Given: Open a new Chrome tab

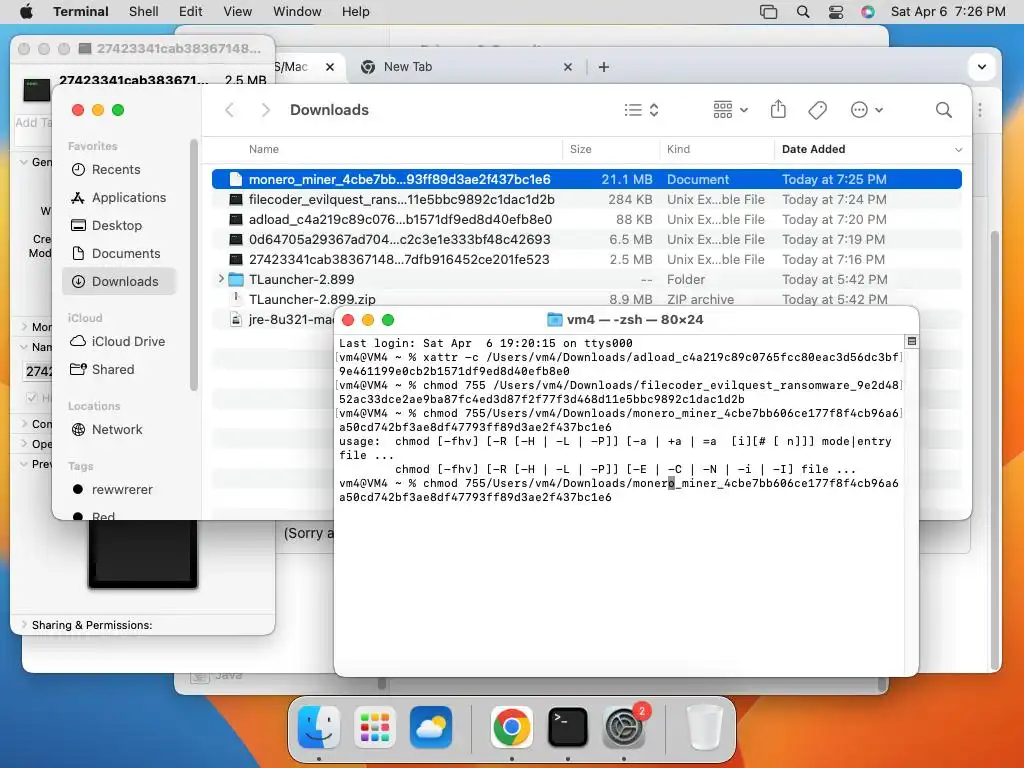Looking at the screenshot, I should (603, 67).
